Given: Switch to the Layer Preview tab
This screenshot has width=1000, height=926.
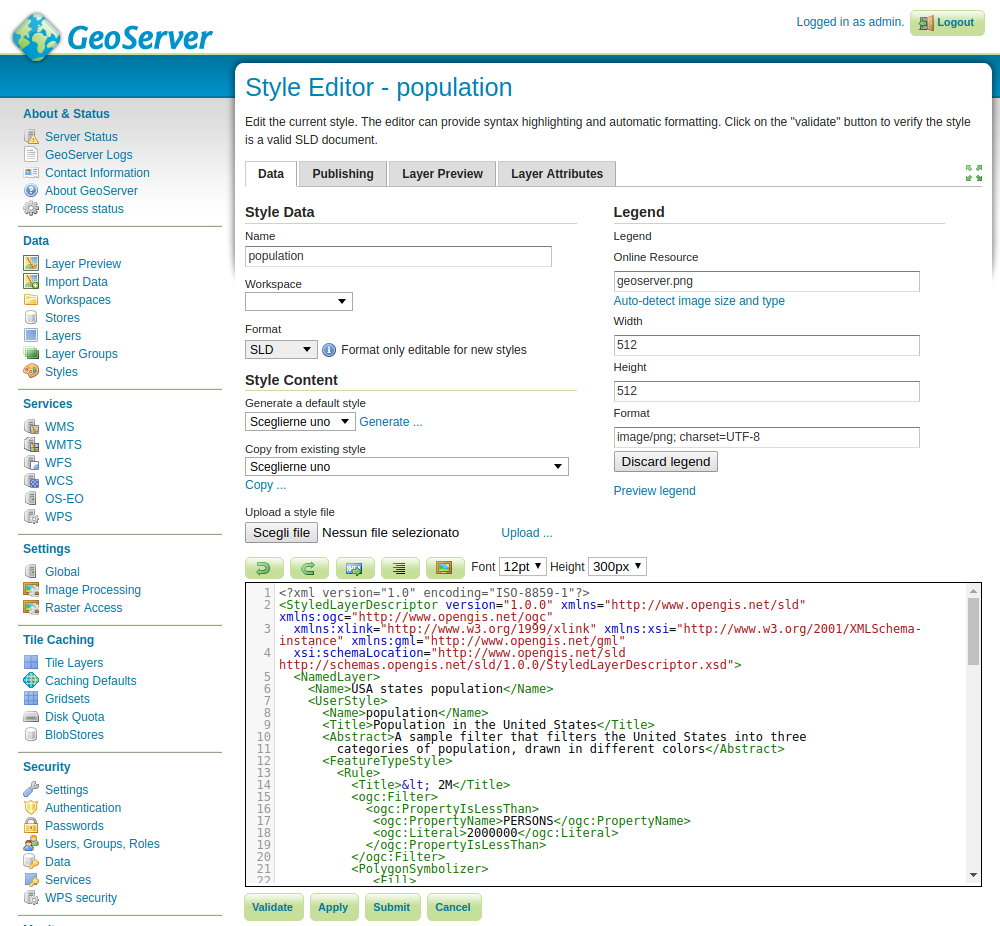Looking at the screenshot, I should pos(443,173).
